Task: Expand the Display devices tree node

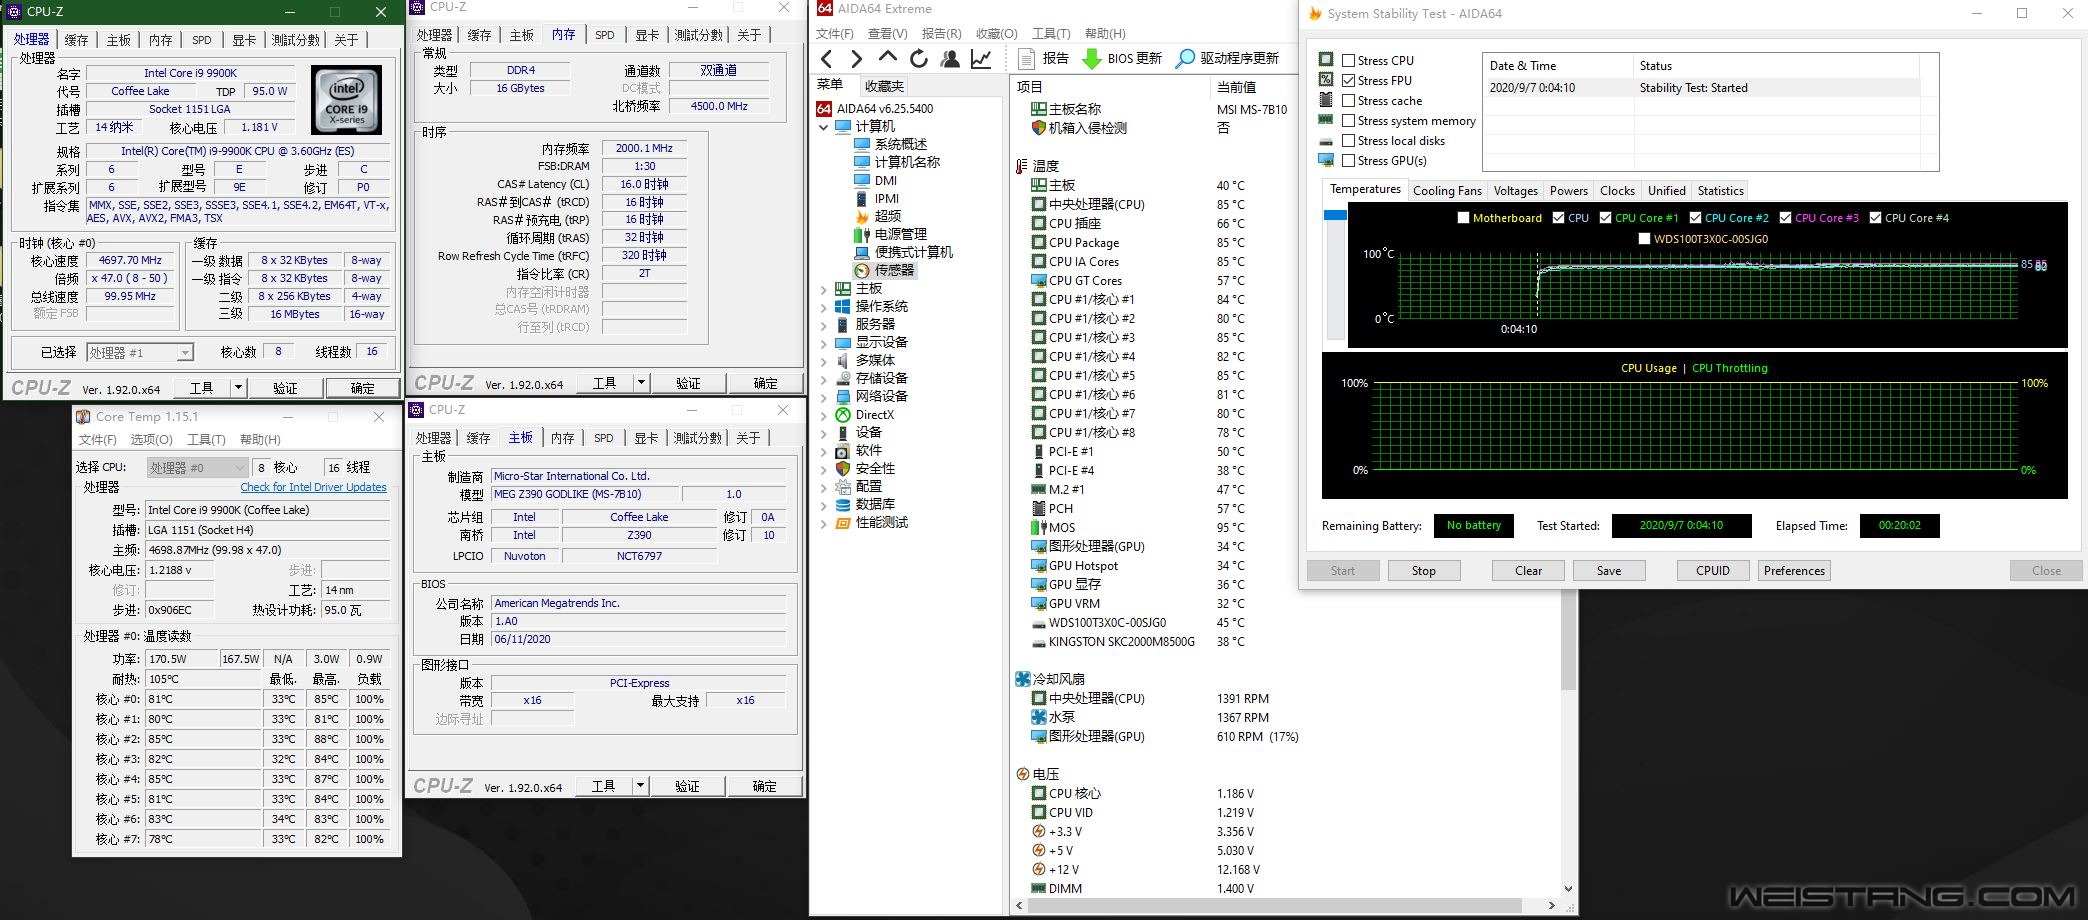Action: tap(823, 343)
